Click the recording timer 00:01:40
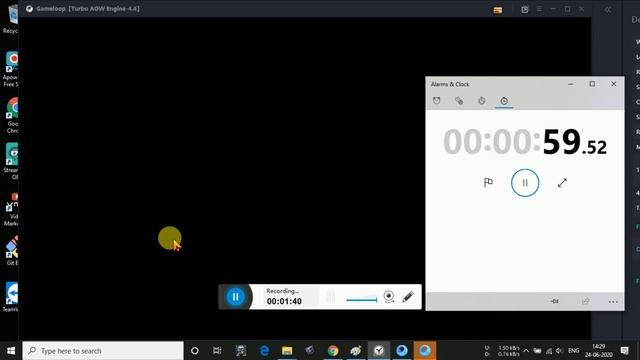640x360 pixels. pyautogui.click(x=284, y=301)
